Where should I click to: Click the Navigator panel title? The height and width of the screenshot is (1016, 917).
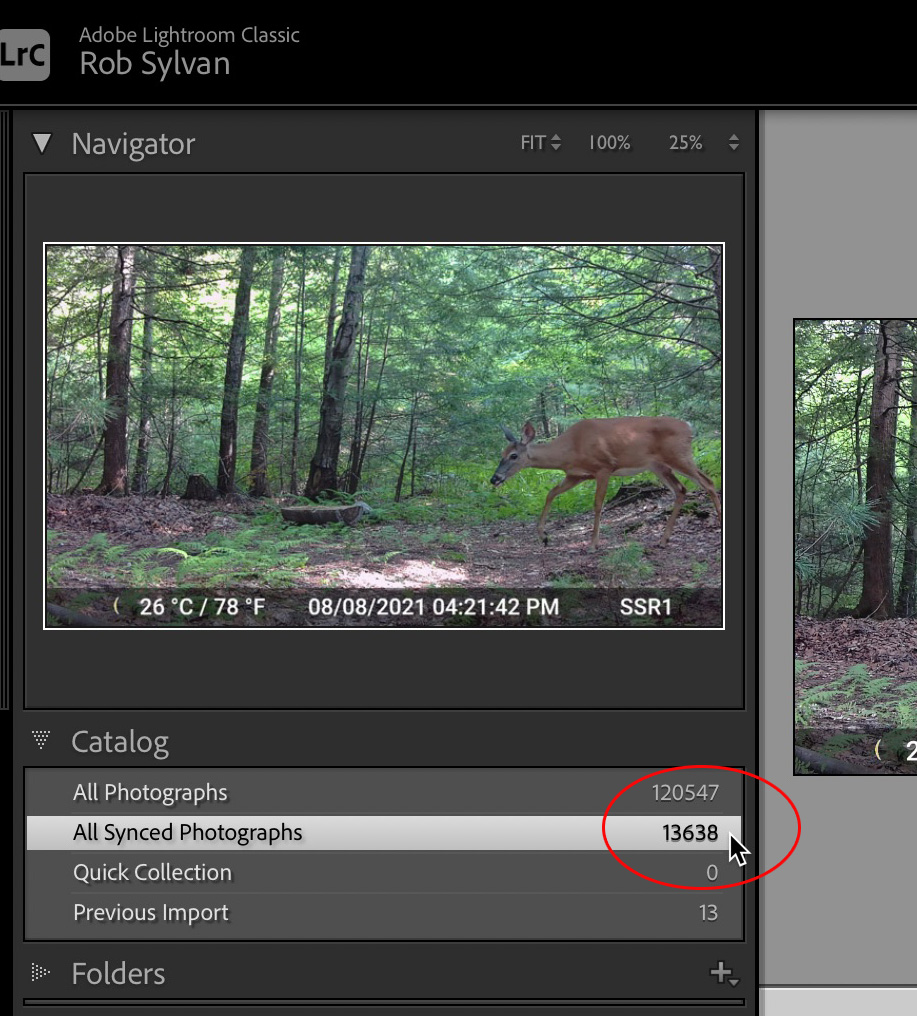pos(133,144)
